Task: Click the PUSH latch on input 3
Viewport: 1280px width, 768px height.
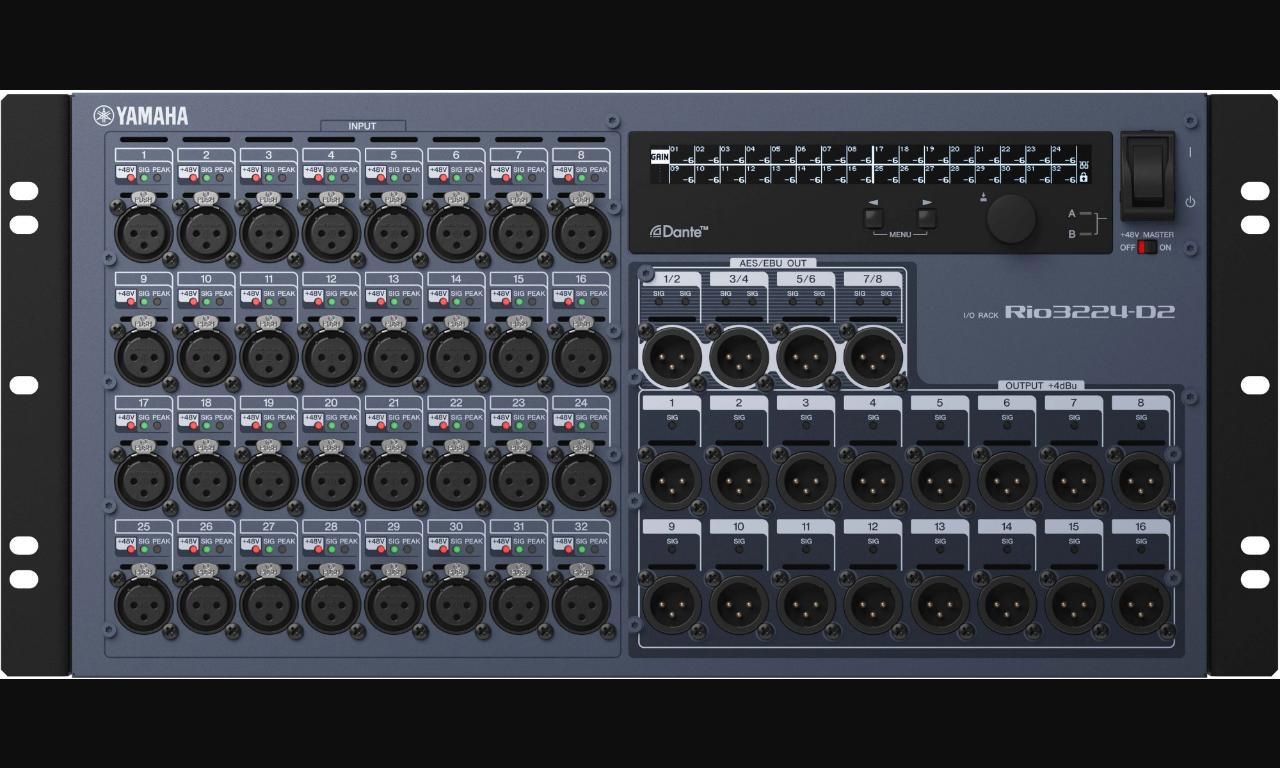Action: pyautogui.click(x=268, y=198)
